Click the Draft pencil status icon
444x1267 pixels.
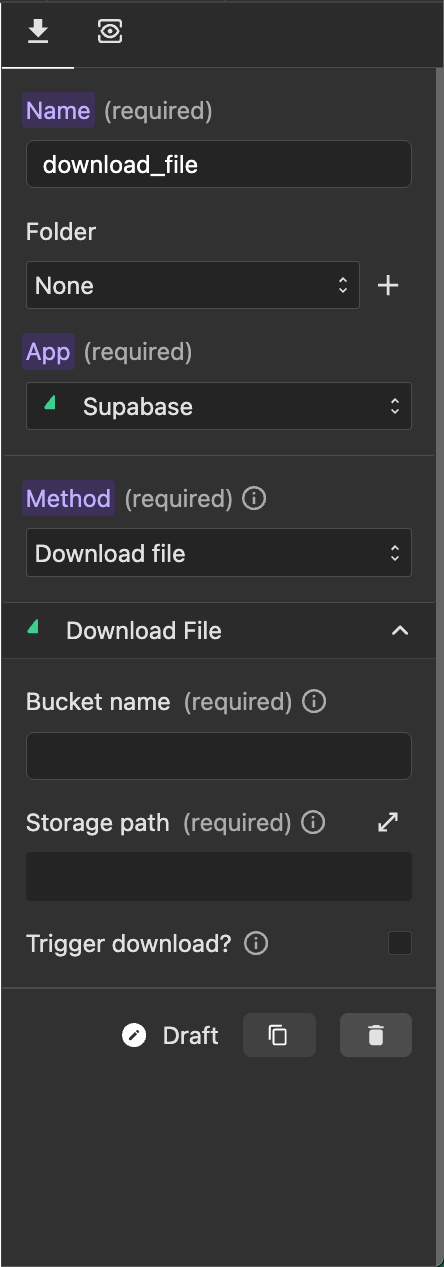coord(134,1035)
